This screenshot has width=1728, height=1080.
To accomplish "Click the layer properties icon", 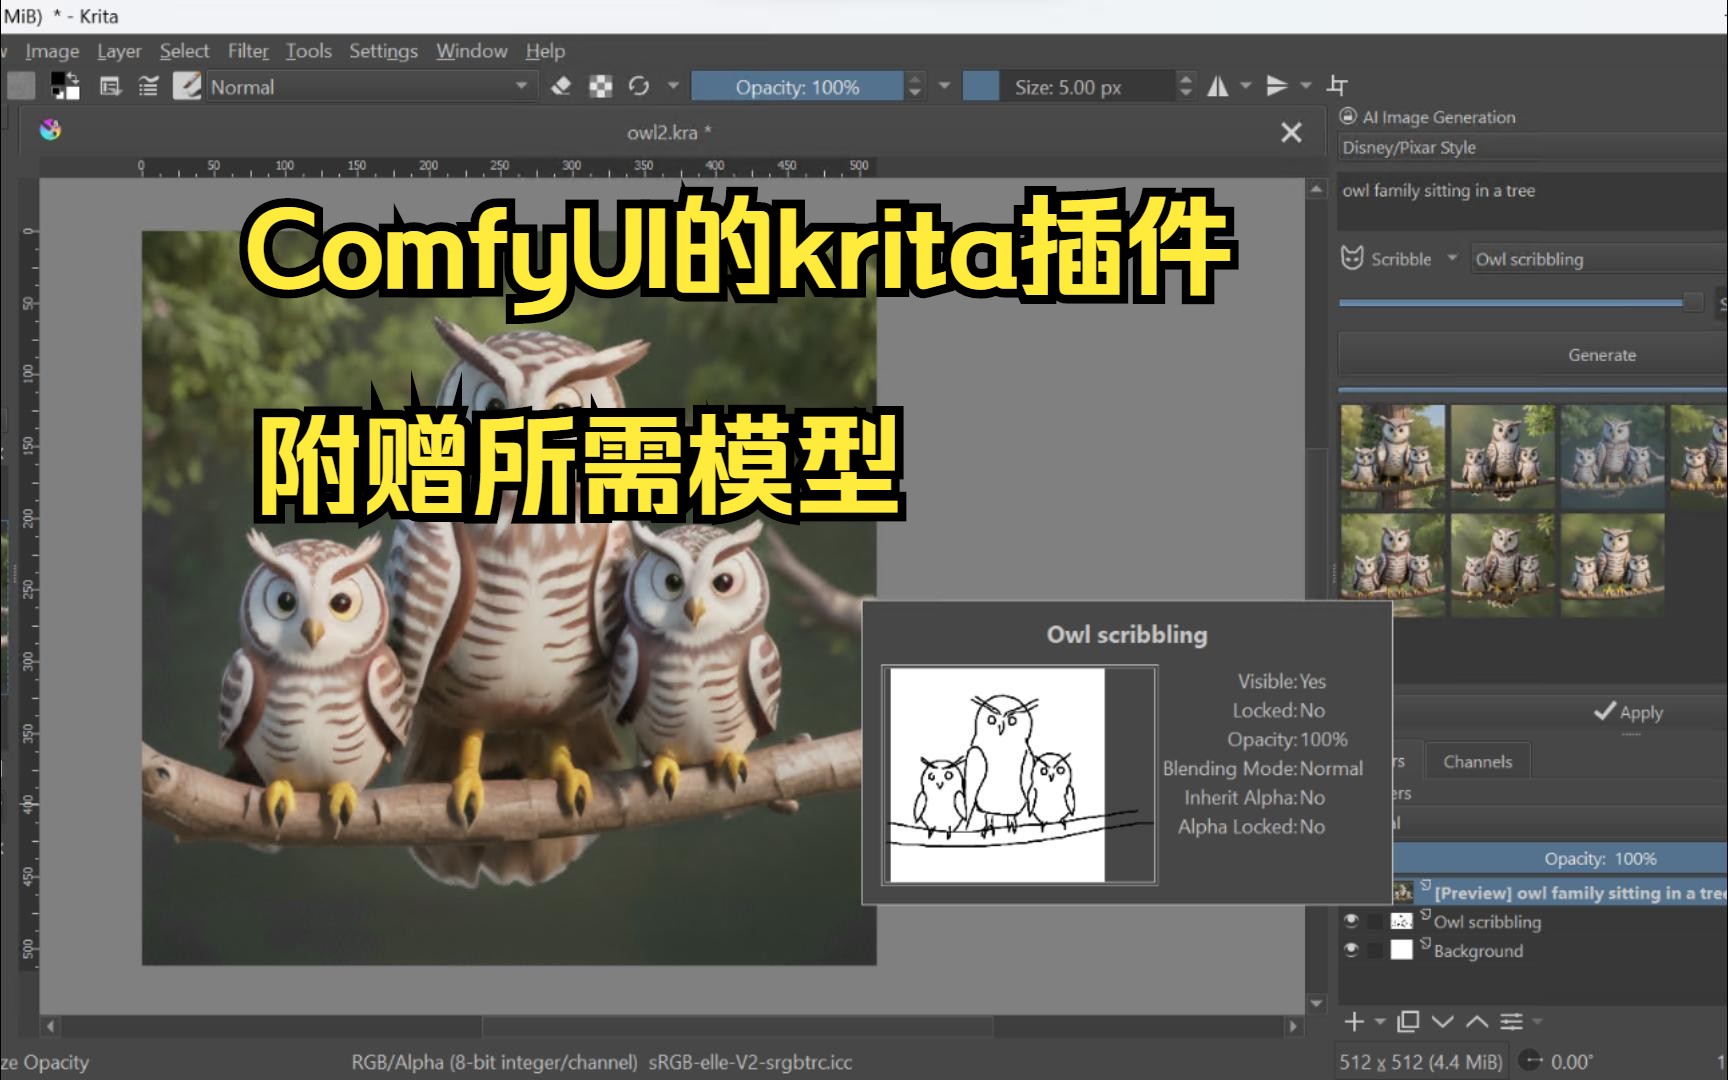I will coord(1510,1022).
